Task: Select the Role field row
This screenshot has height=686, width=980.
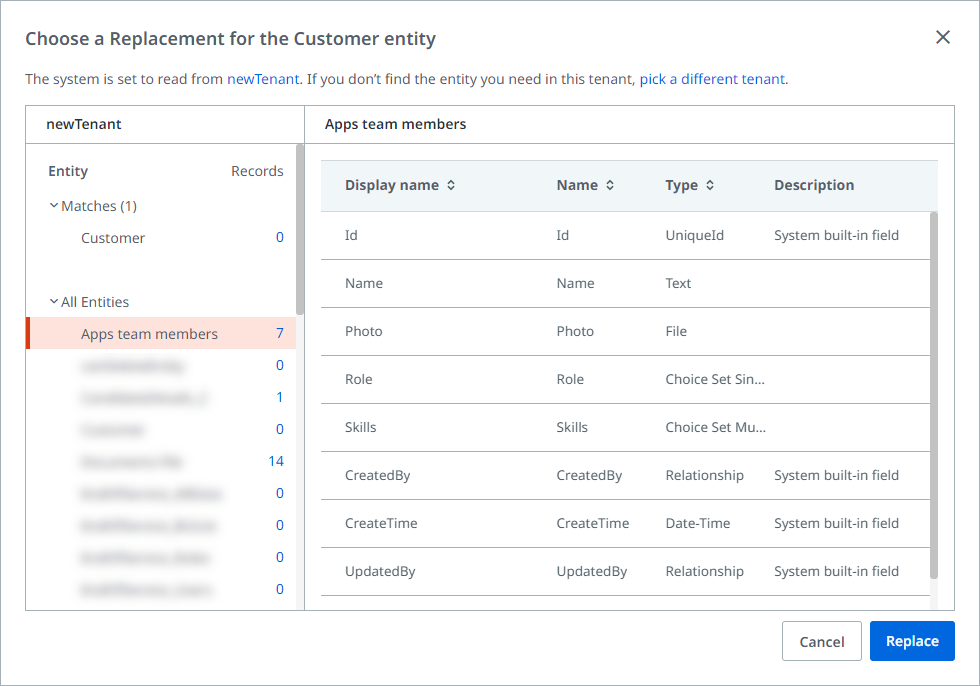Action: 625,379
